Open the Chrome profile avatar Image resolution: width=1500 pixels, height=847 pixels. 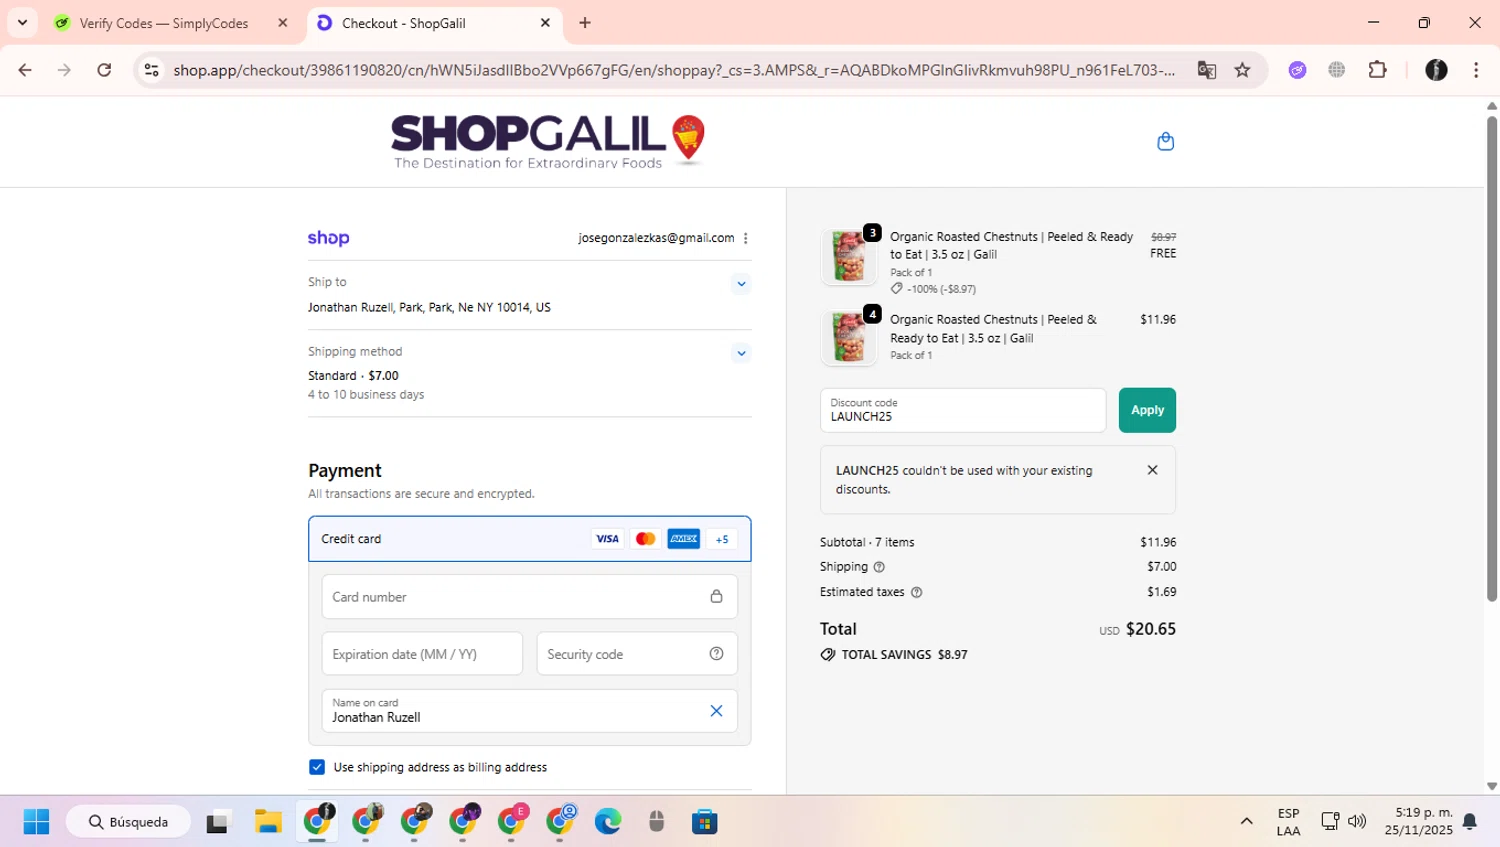pos(1436,70)
